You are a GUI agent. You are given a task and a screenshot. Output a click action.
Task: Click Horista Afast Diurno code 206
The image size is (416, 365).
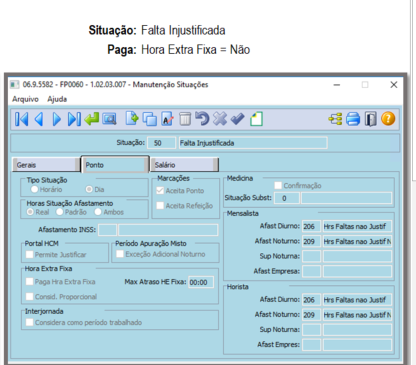click(x=311, y=300)
